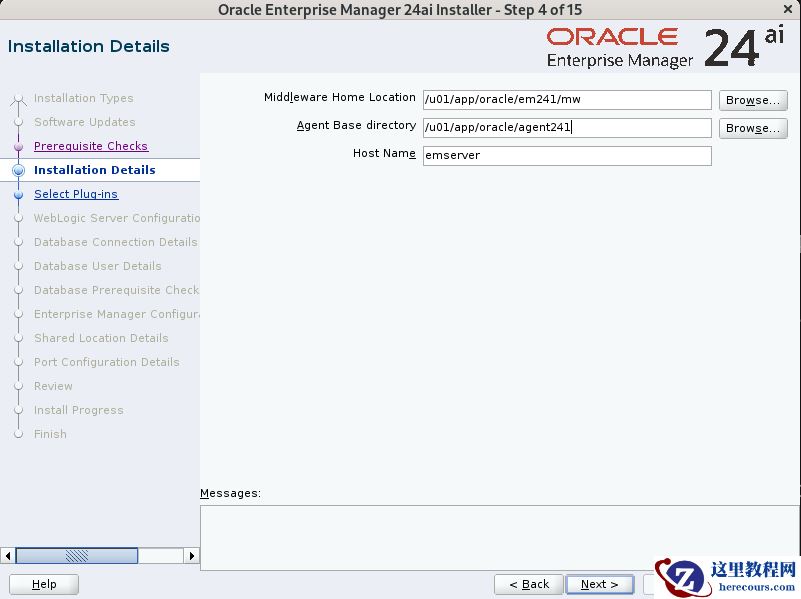
Task: Click the WebLogic Server Configuration step
Action: tap(116, 218)
